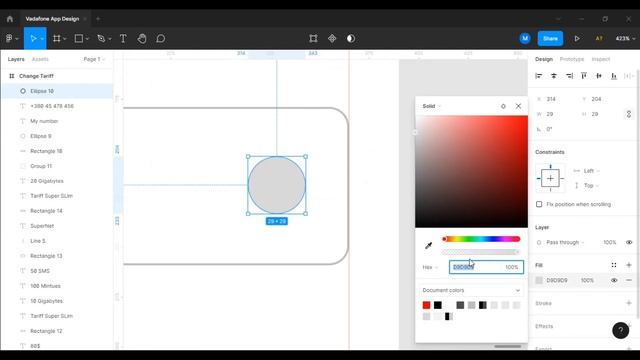Click the Create component icon

[332, 38]
